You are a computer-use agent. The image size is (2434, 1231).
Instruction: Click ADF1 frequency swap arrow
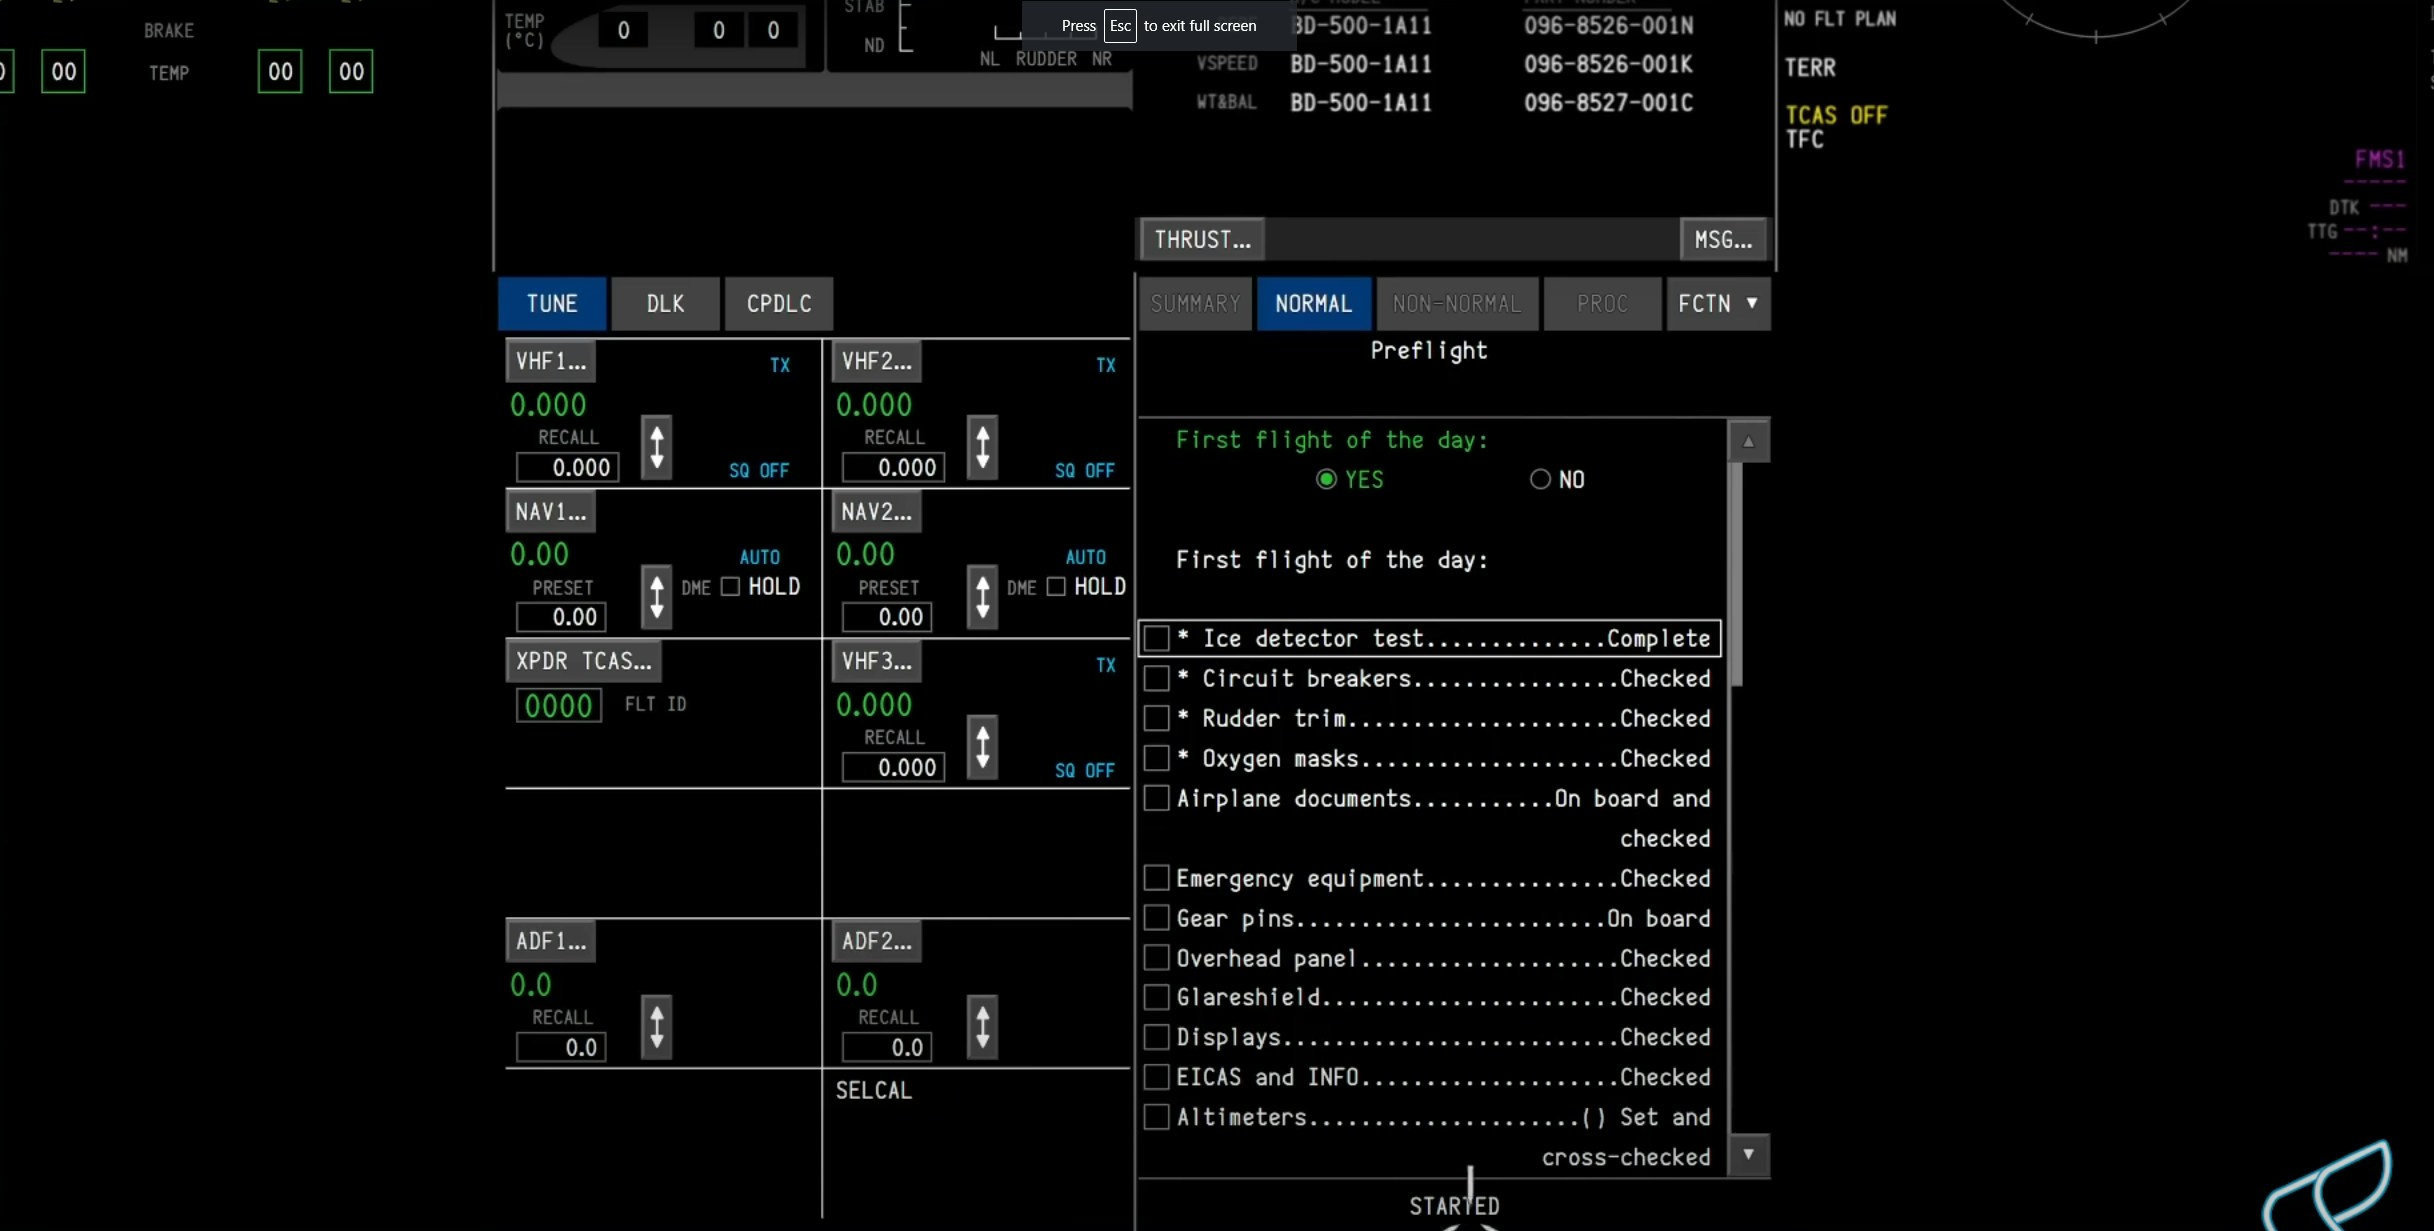656,1026
